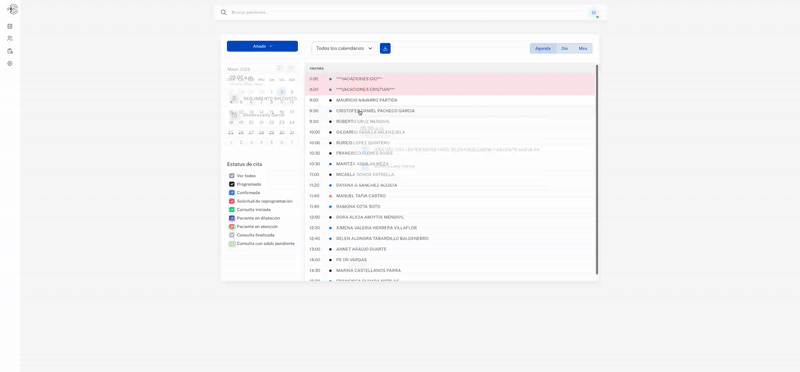Open BELEN ALONDRA TABARDILLO BALDENEBRO appointment
The image size is (800, 372).
[x=450, y=238]
